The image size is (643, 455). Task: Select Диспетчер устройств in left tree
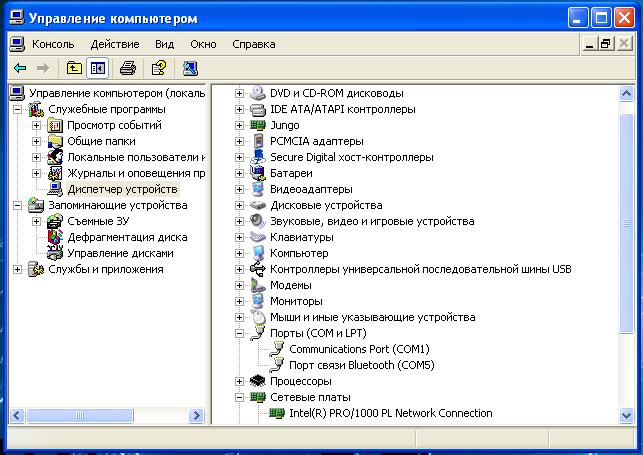122,189
